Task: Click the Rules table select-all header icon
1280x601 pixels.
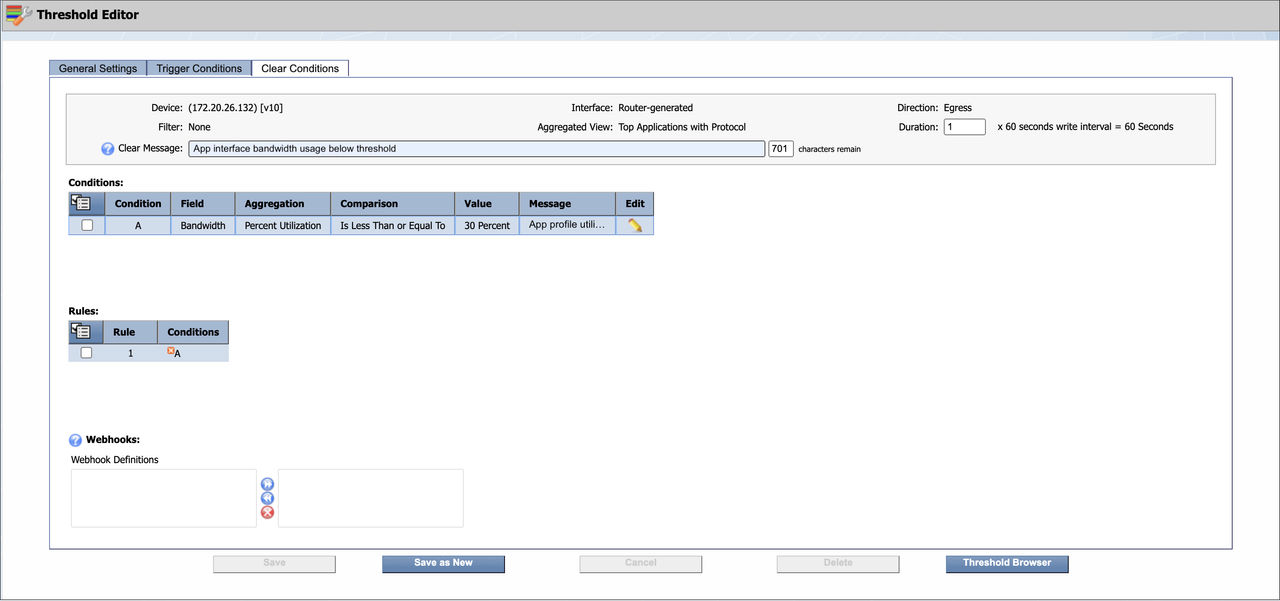Action: click(x=81, y=332)
